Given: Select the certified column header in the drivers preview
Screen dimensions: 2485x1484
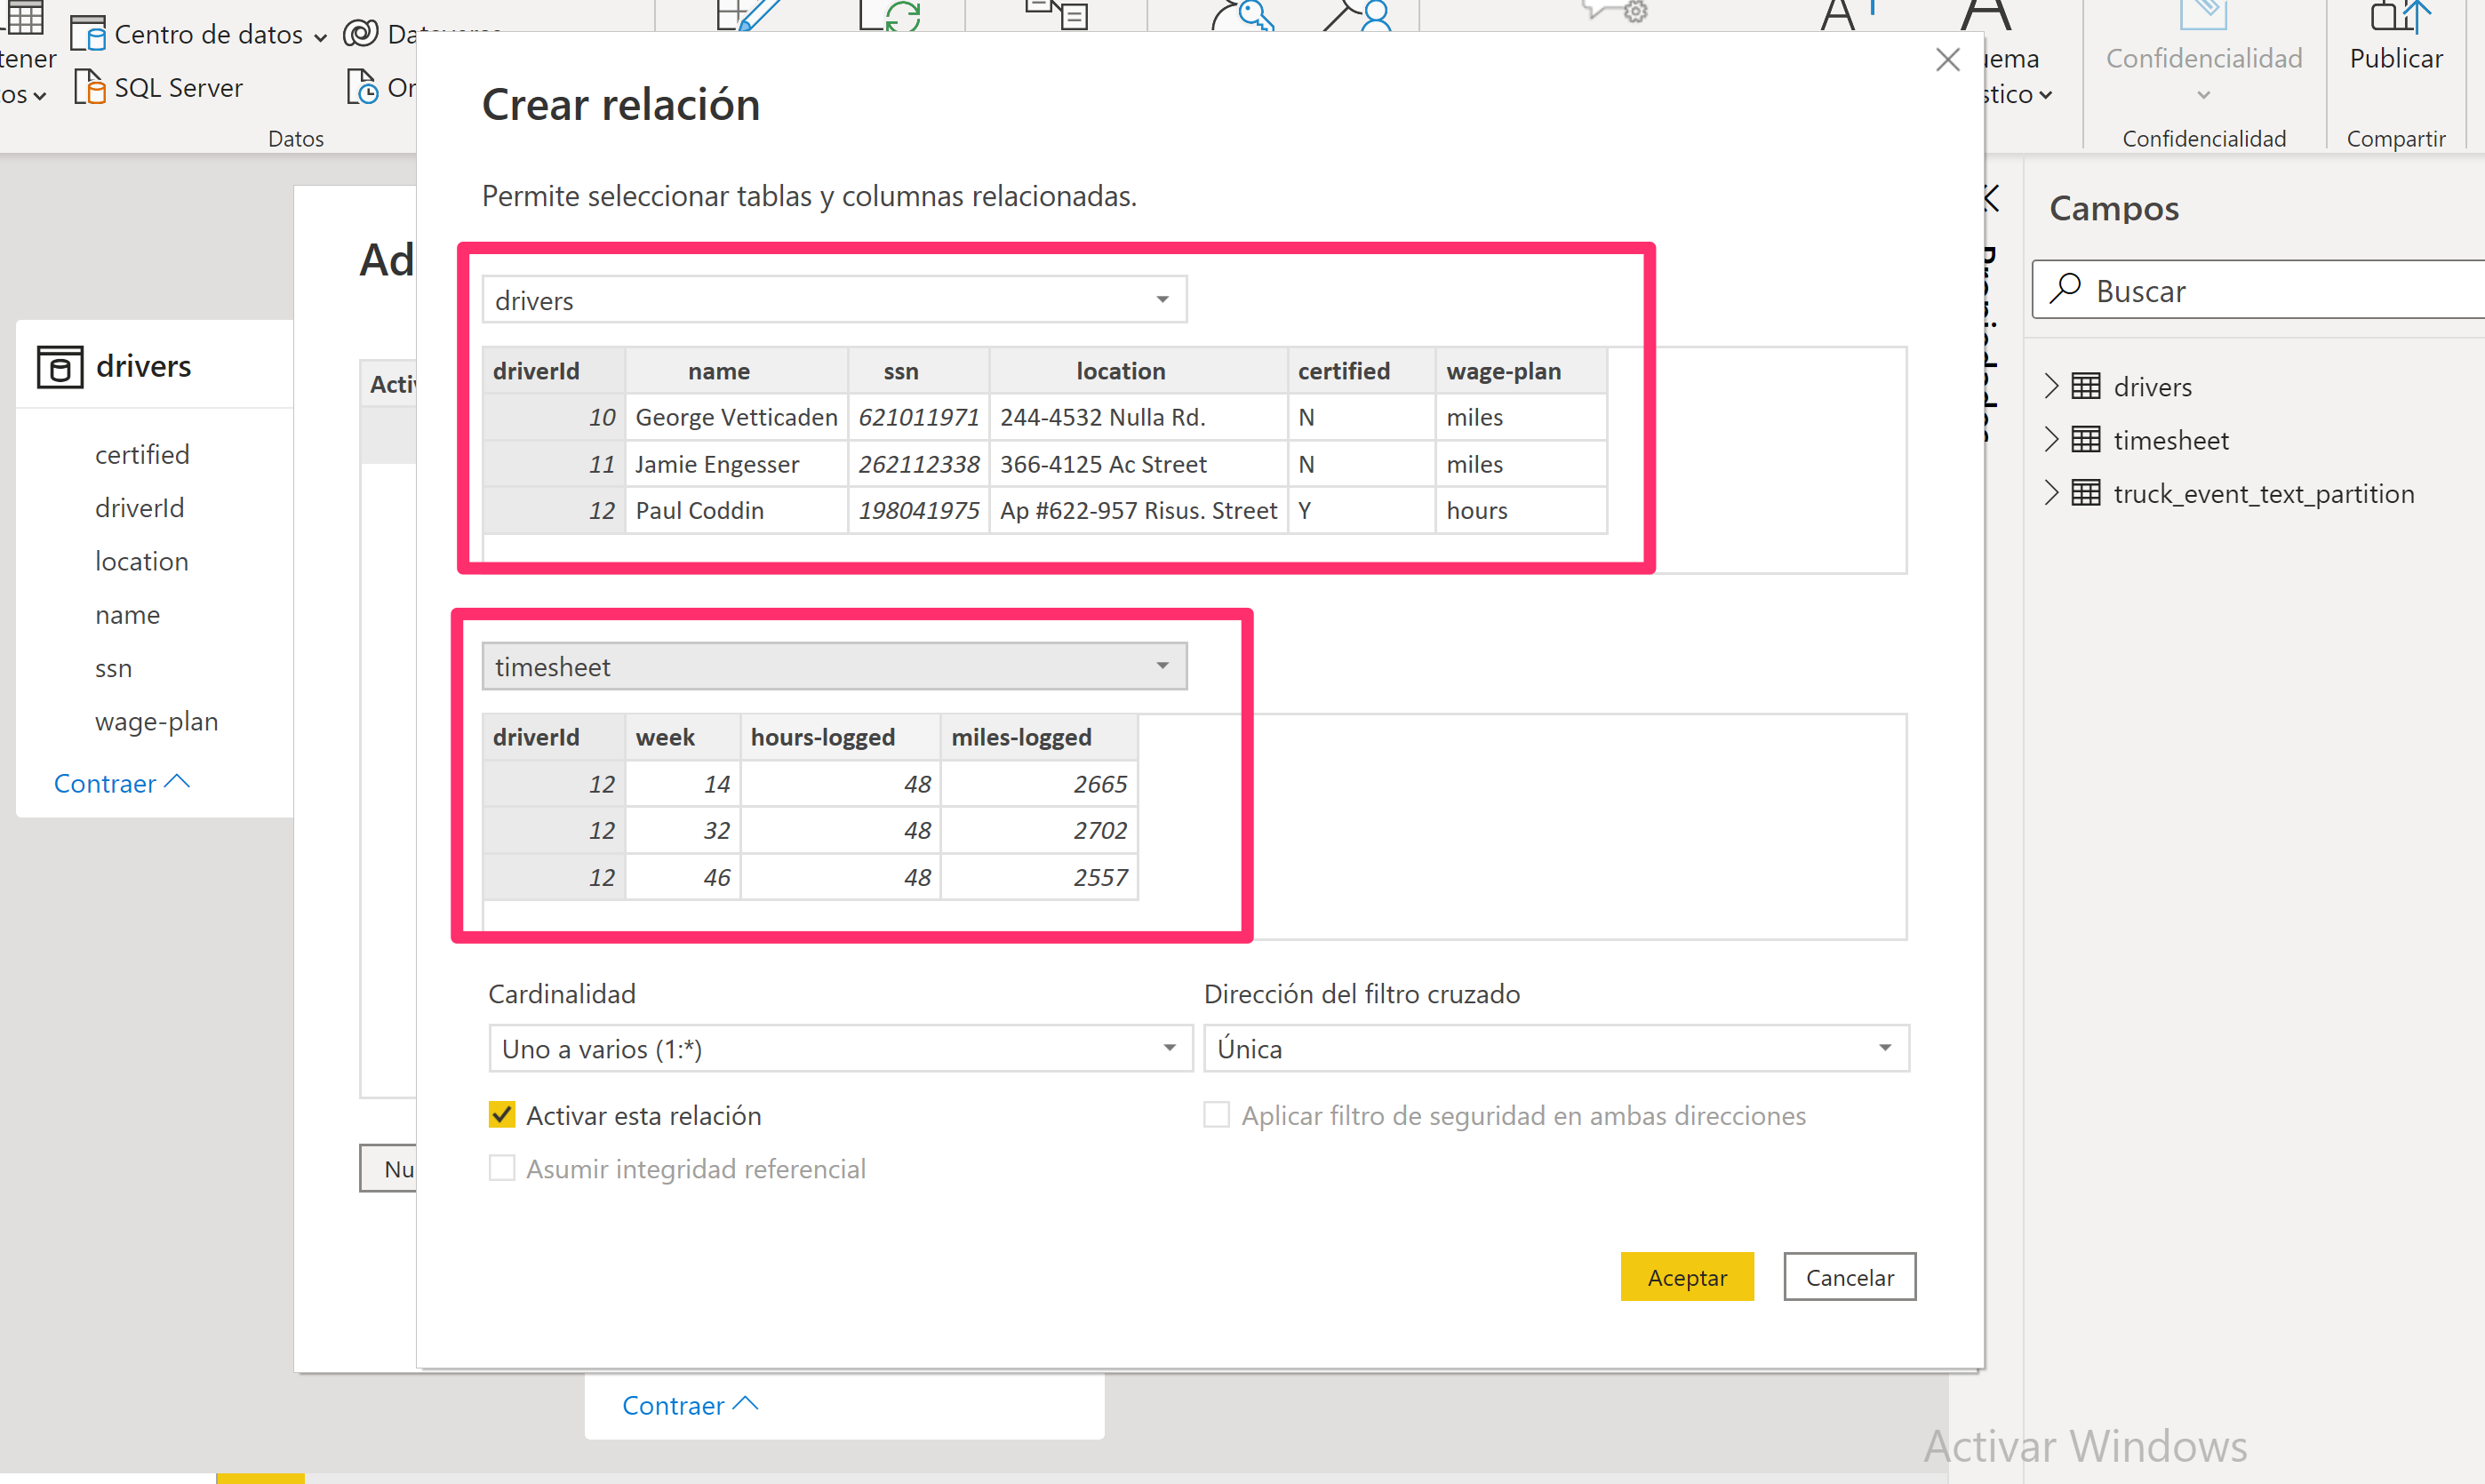Looking at the screenshot, I should [1362, 371].
